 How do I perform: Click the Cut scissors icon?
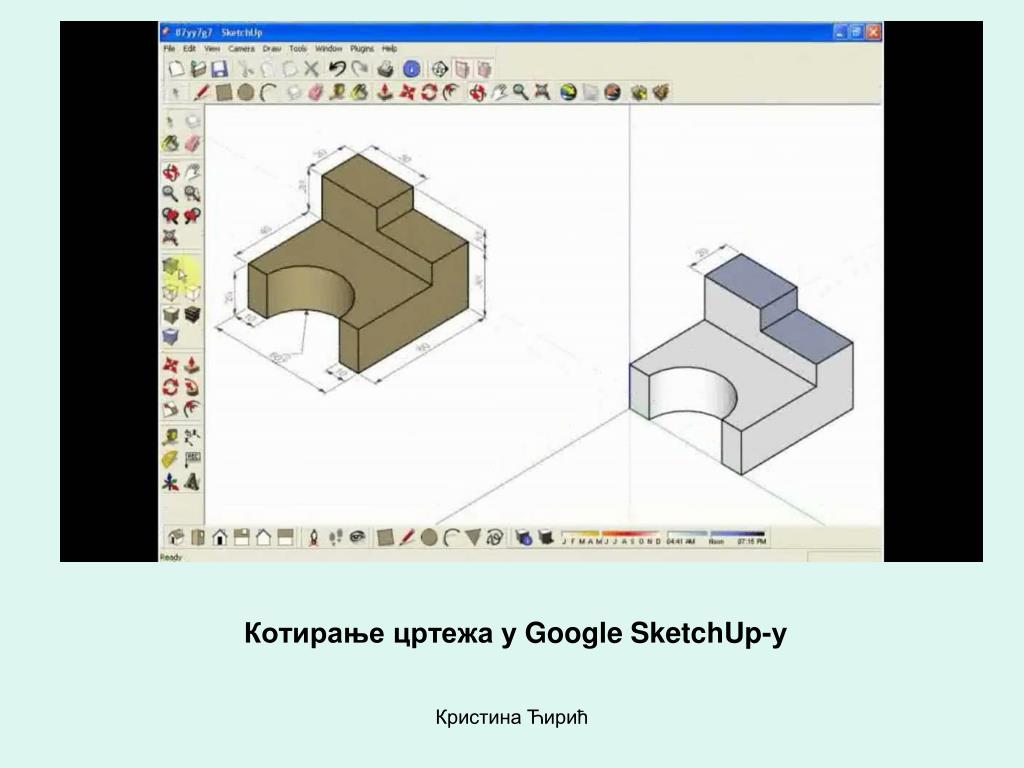point(246,69)
